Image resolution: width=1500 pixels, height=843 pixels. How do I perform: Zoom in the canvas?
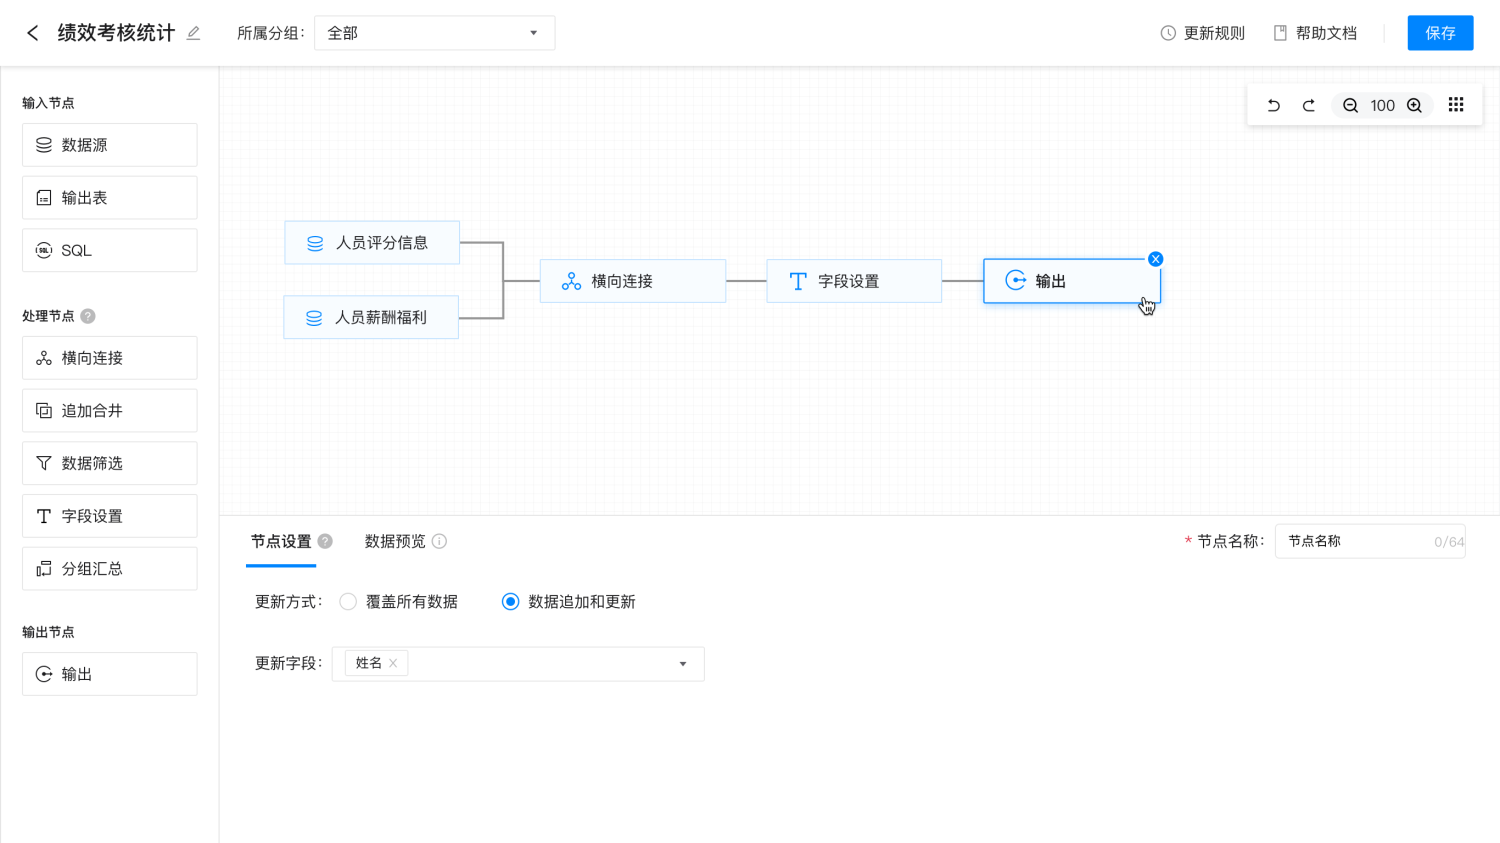point(1414,105)
